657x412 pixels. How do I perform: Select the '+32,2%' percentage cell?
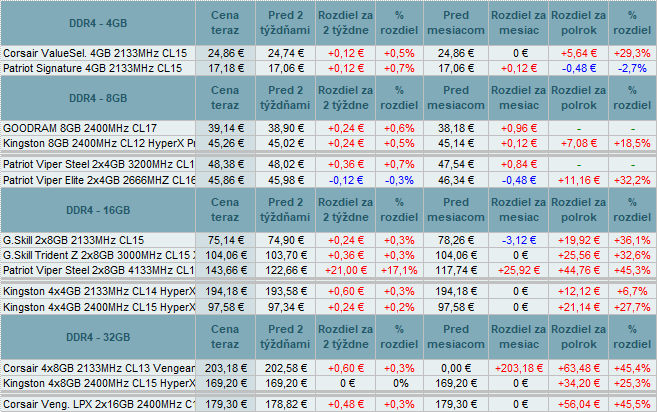click(x=632, y=180)
